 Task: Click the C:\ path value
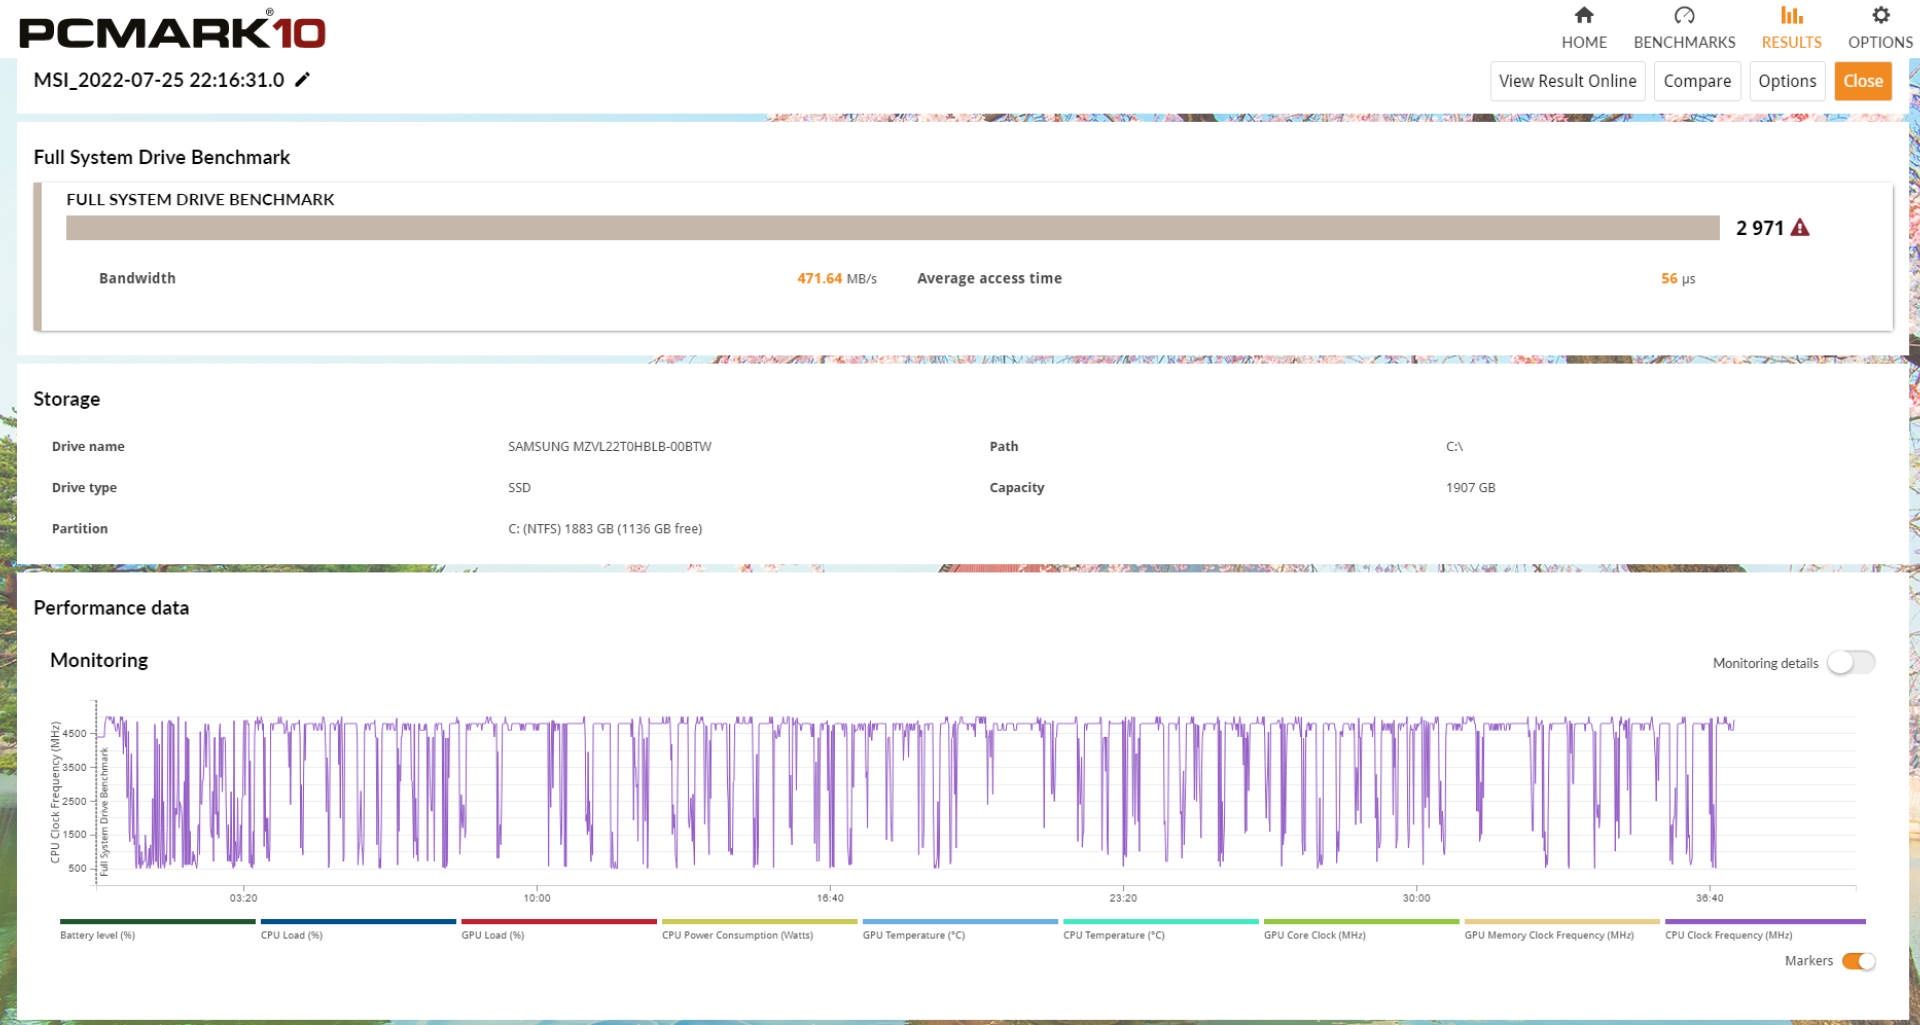(1454, 446)
